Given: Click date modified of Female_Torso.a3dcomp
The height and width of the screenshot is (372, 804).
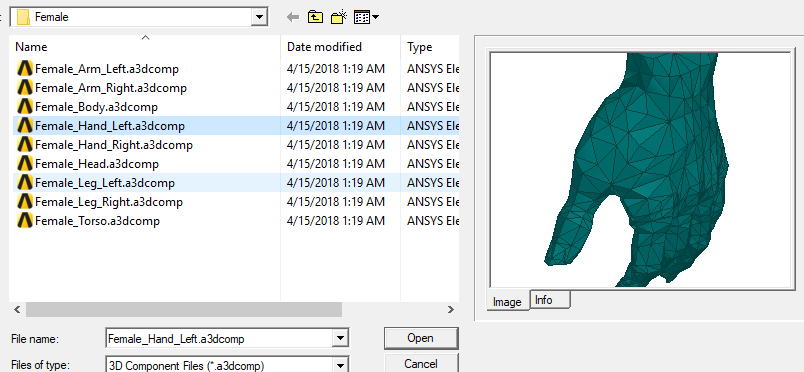Looking at the screenshot, I should point(336,221).
